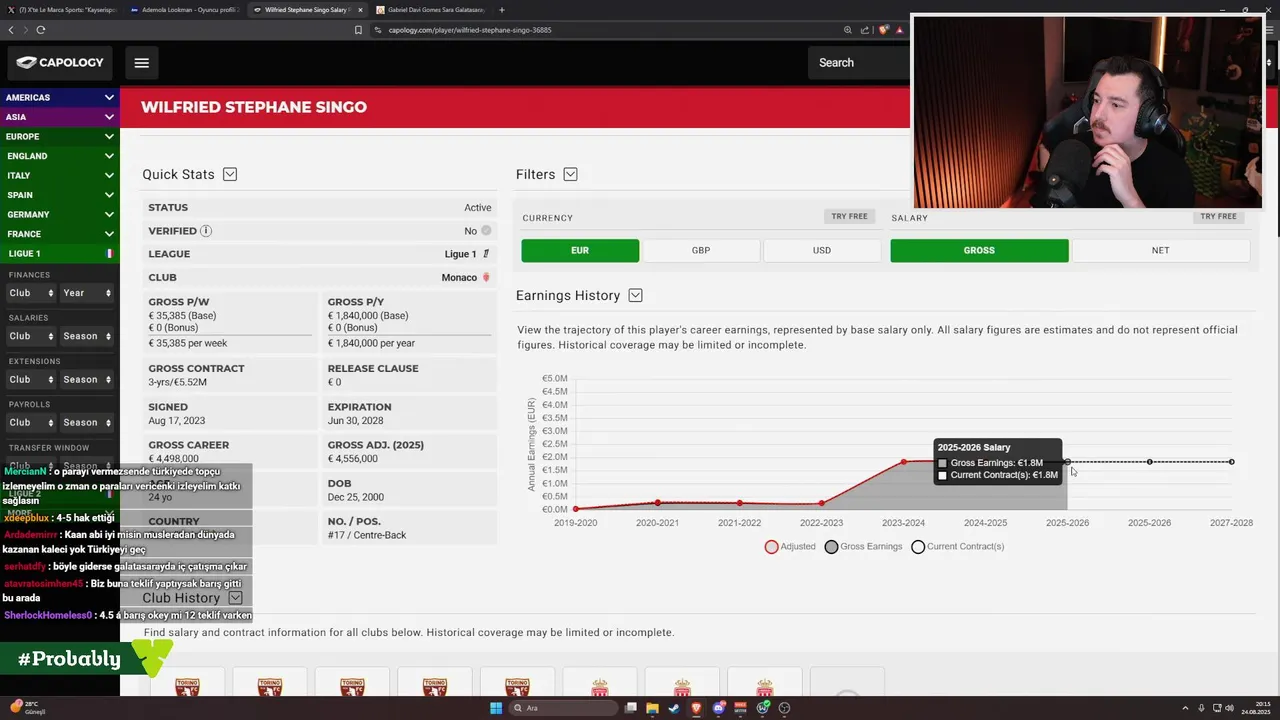Open Discord from the taskbar
This screenshot has height=720, width=1280.
[x=719, y=708]
